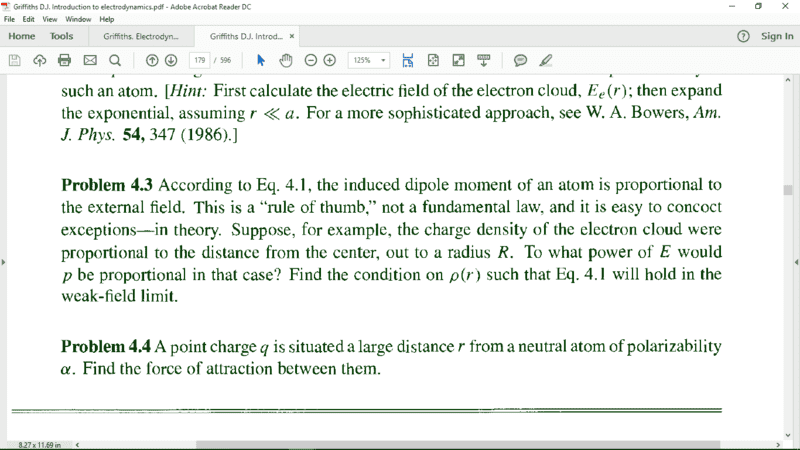The image size is (800, 450).
Task: Click the horizontal scrollbar thumb
Action: coord(458,445)
